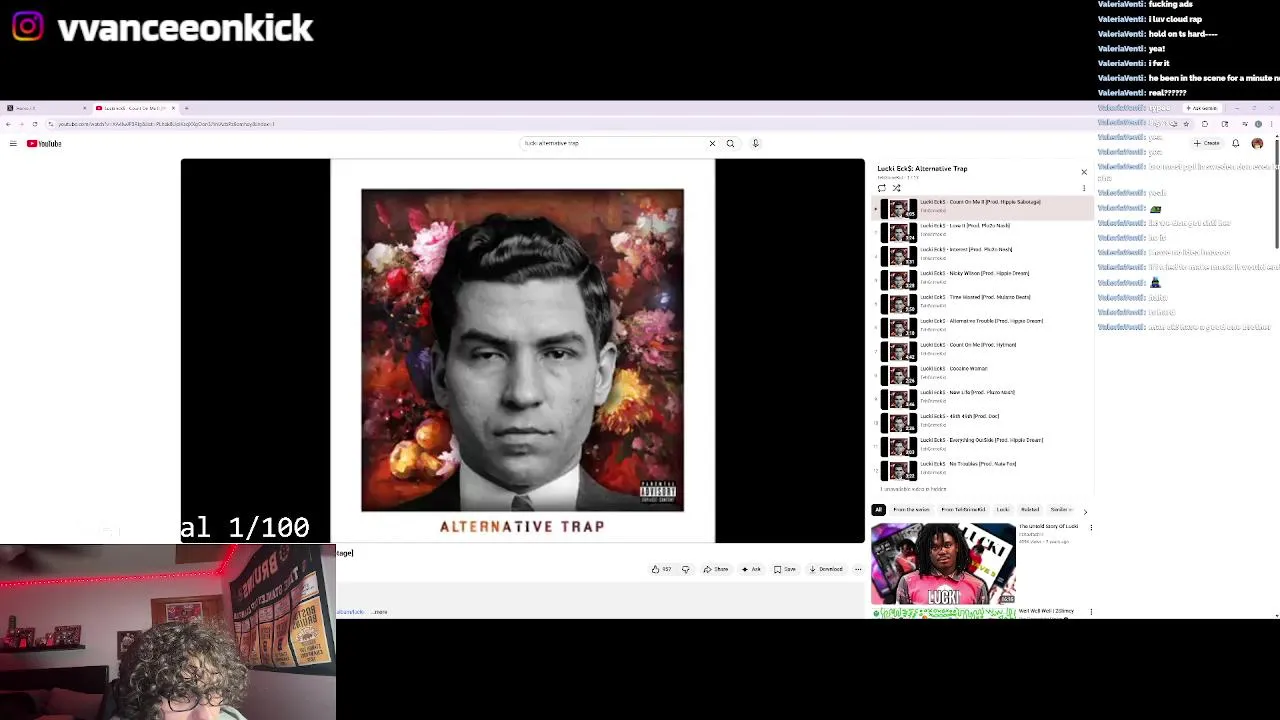Close the Alternative Trap playlist panel
1280x720 pixels.
click(x=1084, y=172)
